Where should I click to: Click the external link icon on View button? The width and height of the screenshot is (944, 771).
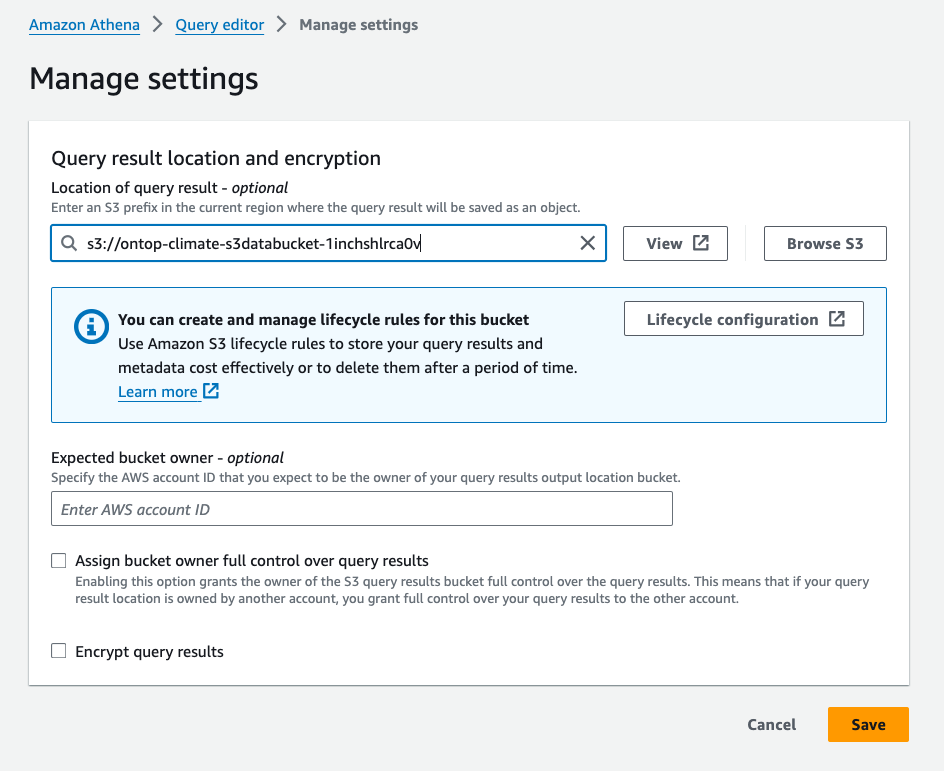point(702,243)
